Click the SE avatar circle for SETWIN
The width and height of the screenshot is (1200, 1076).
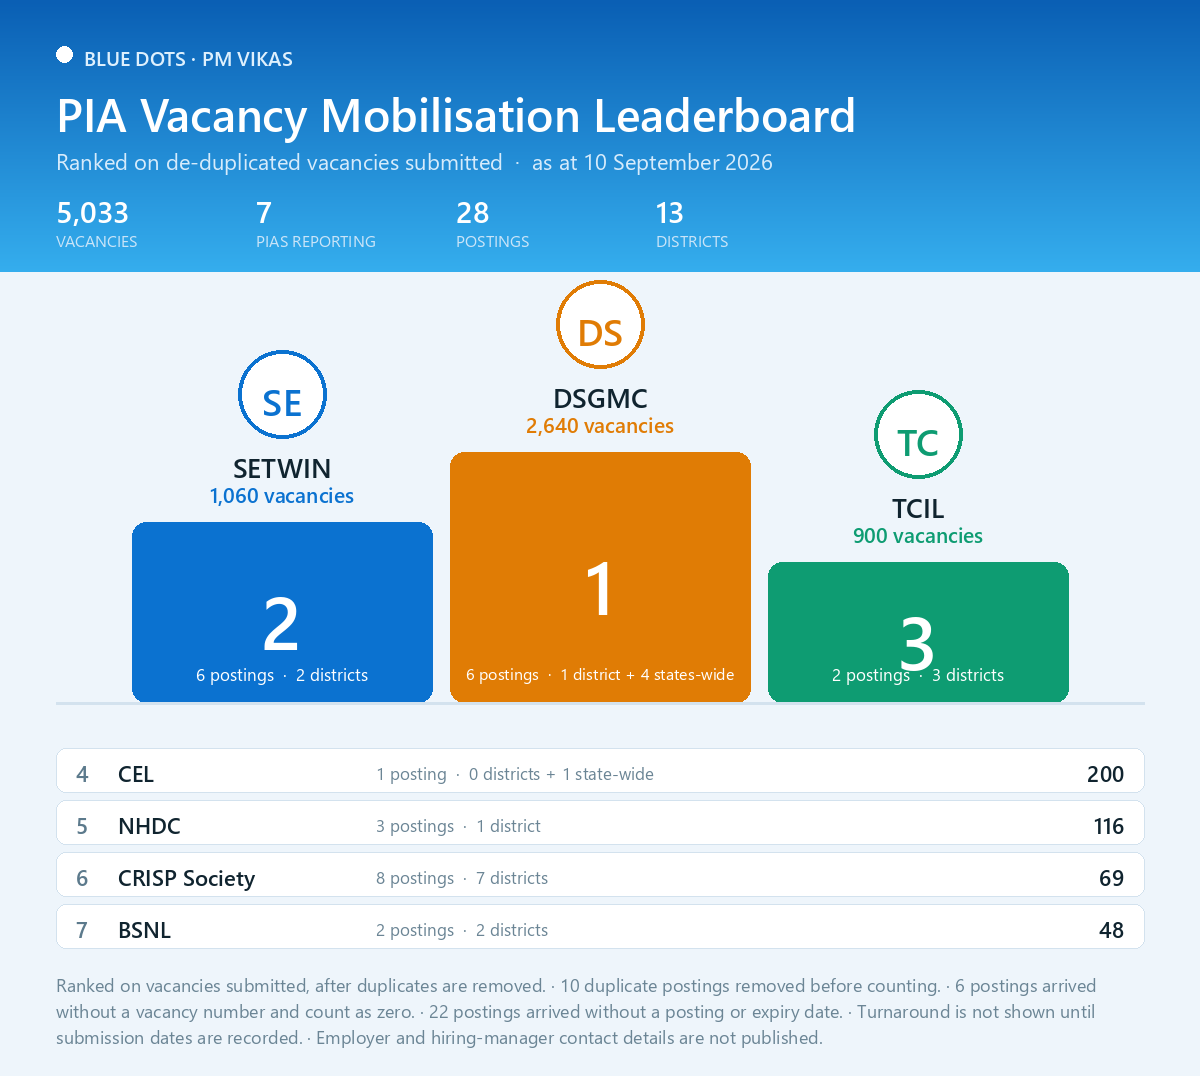pos(282,395)
